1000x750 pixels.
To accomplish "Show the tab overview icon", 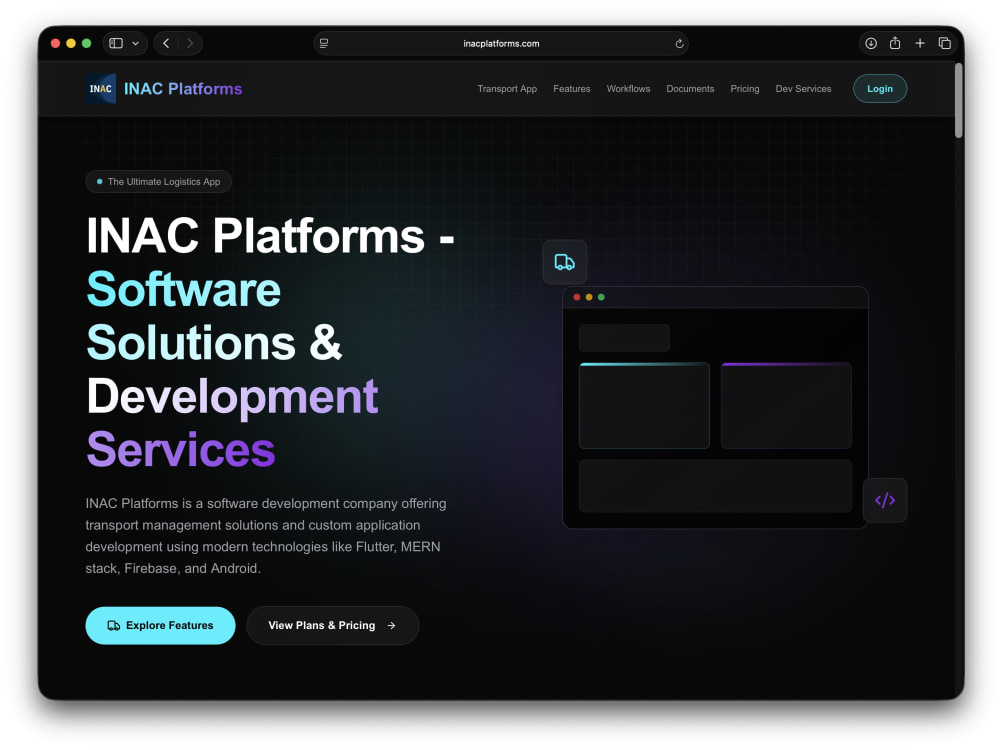I will coord(945,43).
